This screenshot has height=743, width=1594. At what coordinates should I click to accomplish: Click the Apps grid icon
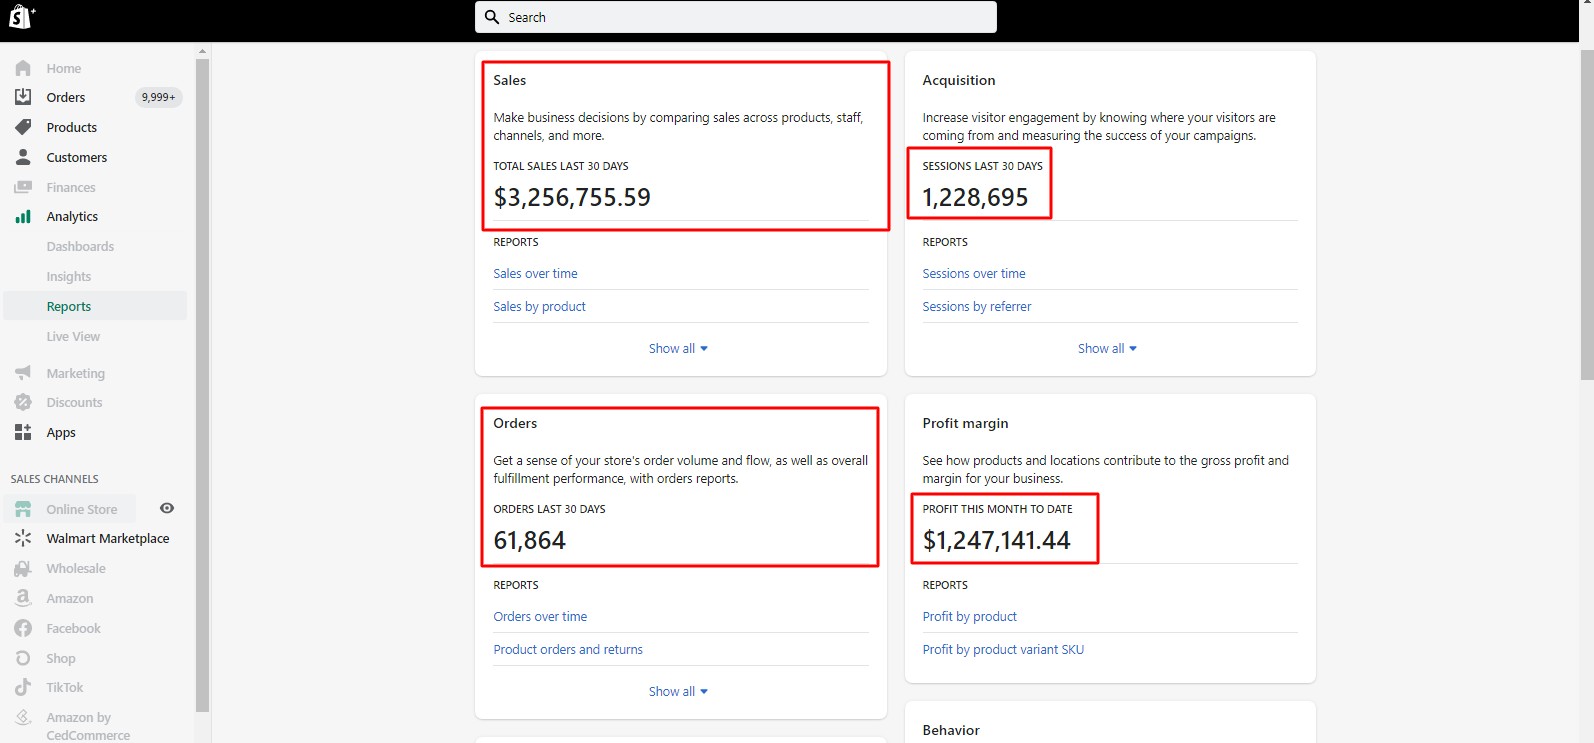(x=23, y=432)
